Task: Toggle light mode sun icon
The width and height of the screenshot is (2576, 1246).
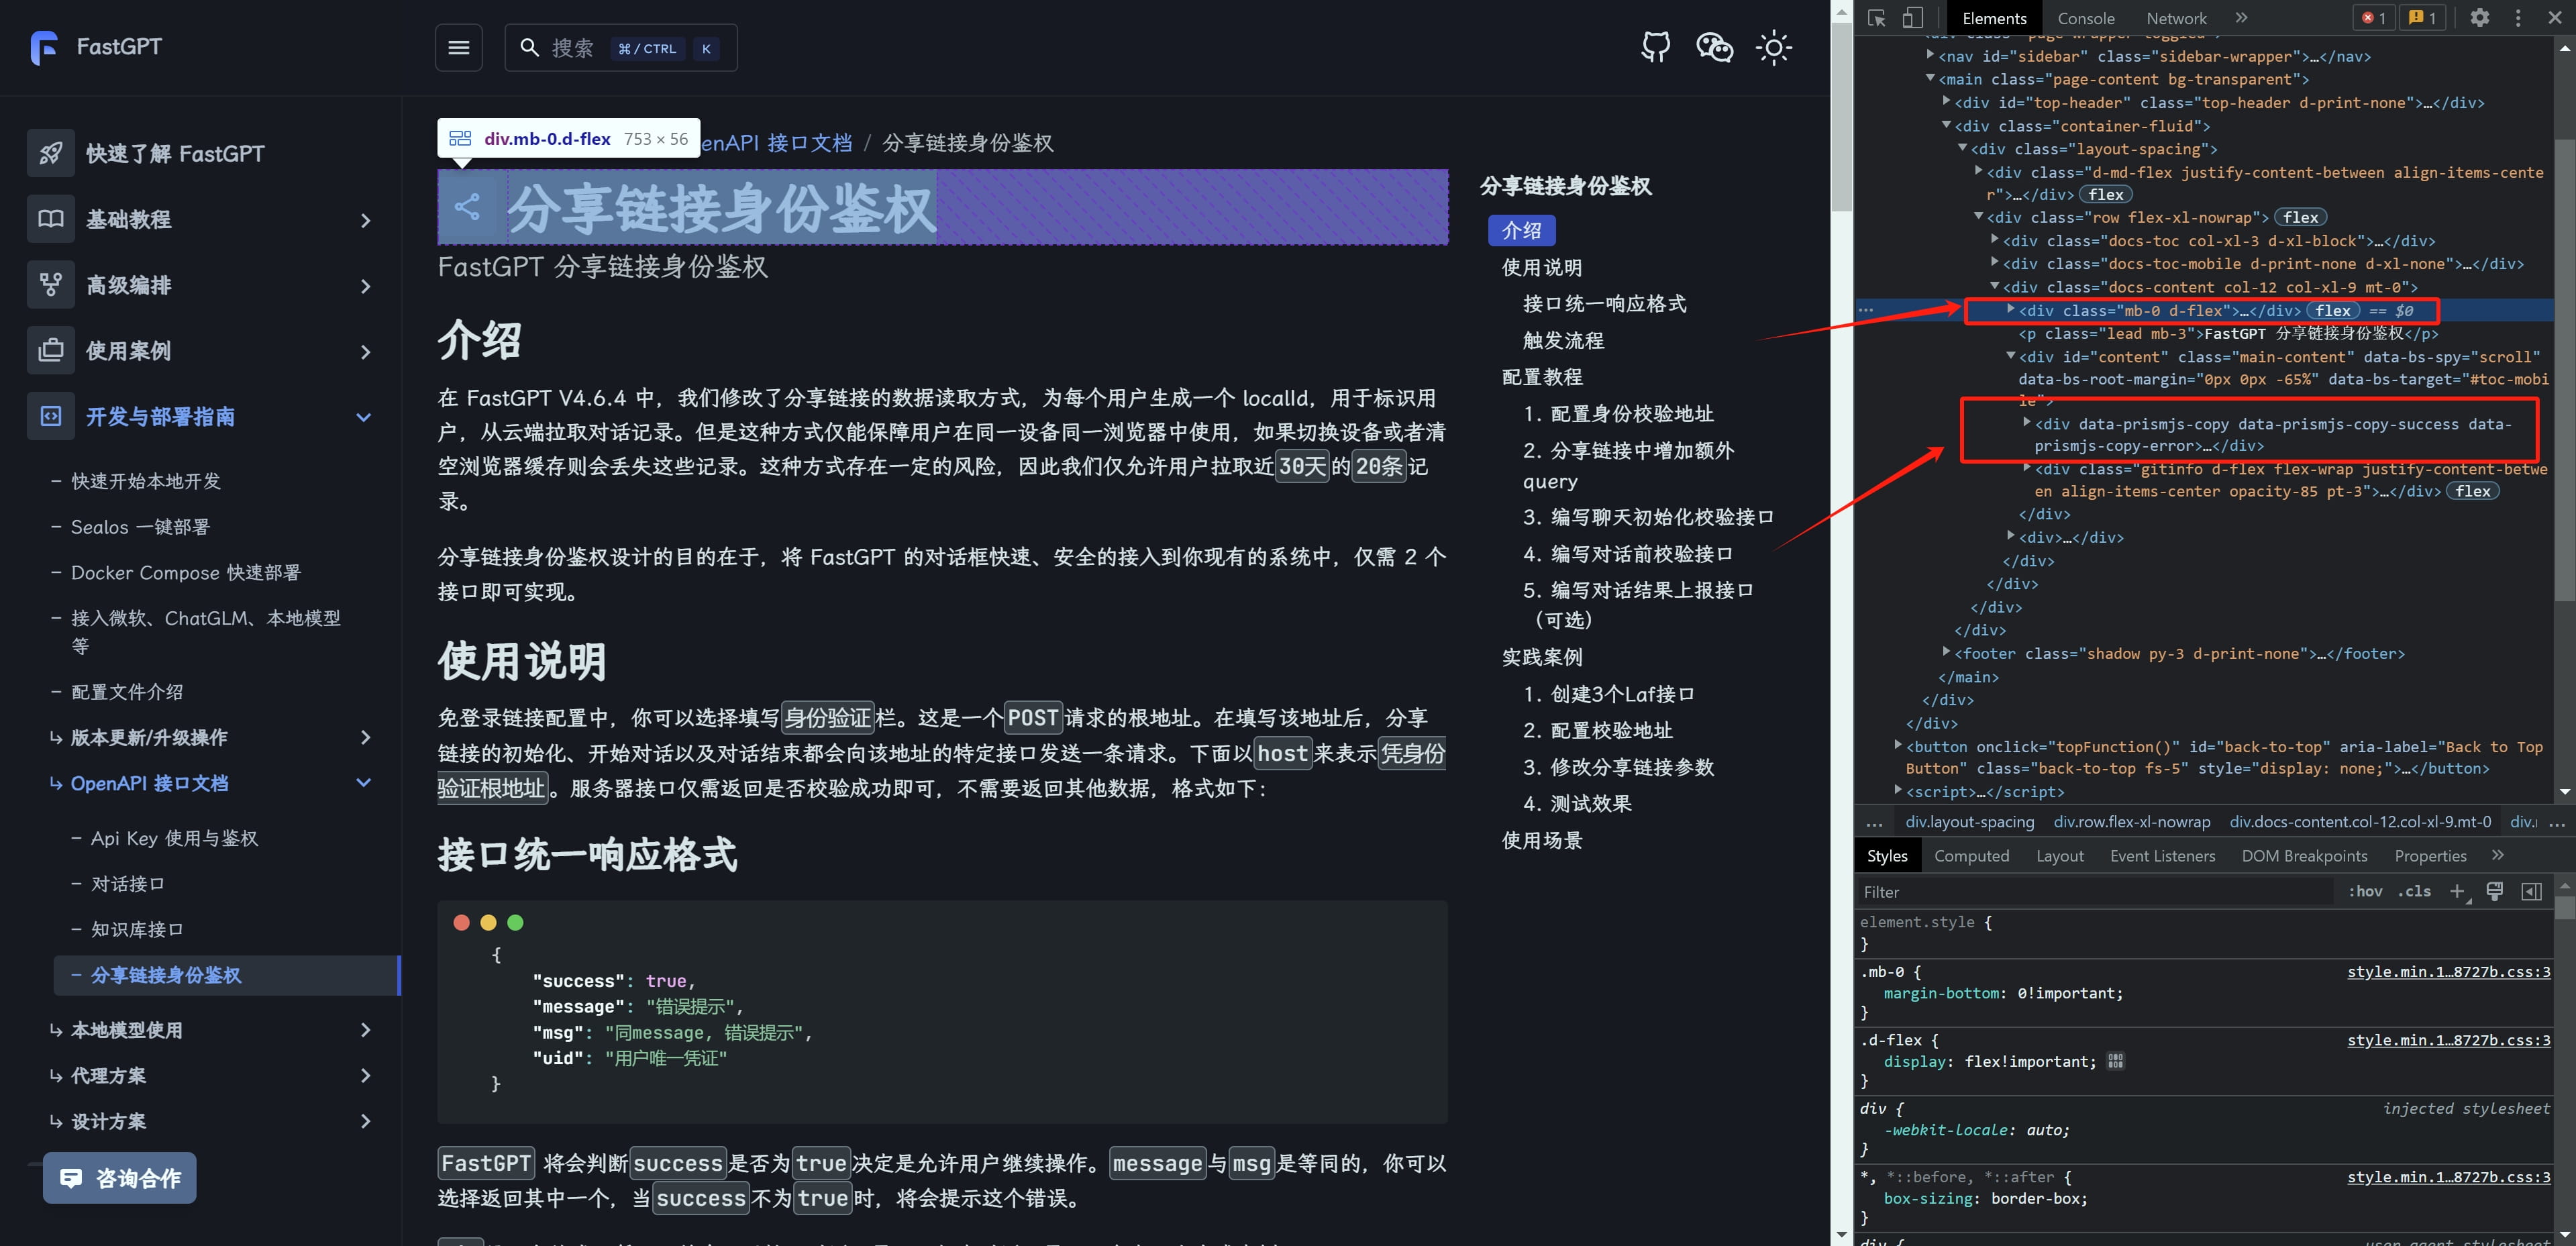Action: [x=1773, y=47]
